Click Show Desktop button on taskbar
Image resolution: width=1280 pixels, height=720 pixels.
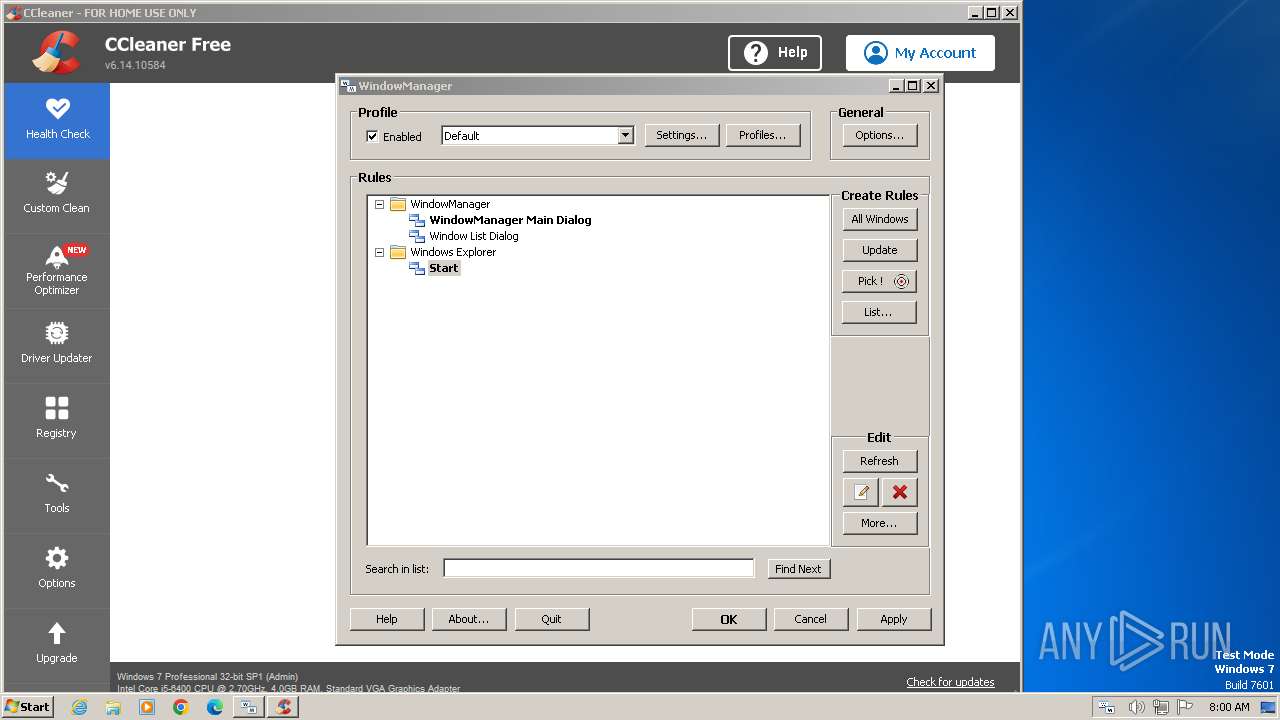1269,707
